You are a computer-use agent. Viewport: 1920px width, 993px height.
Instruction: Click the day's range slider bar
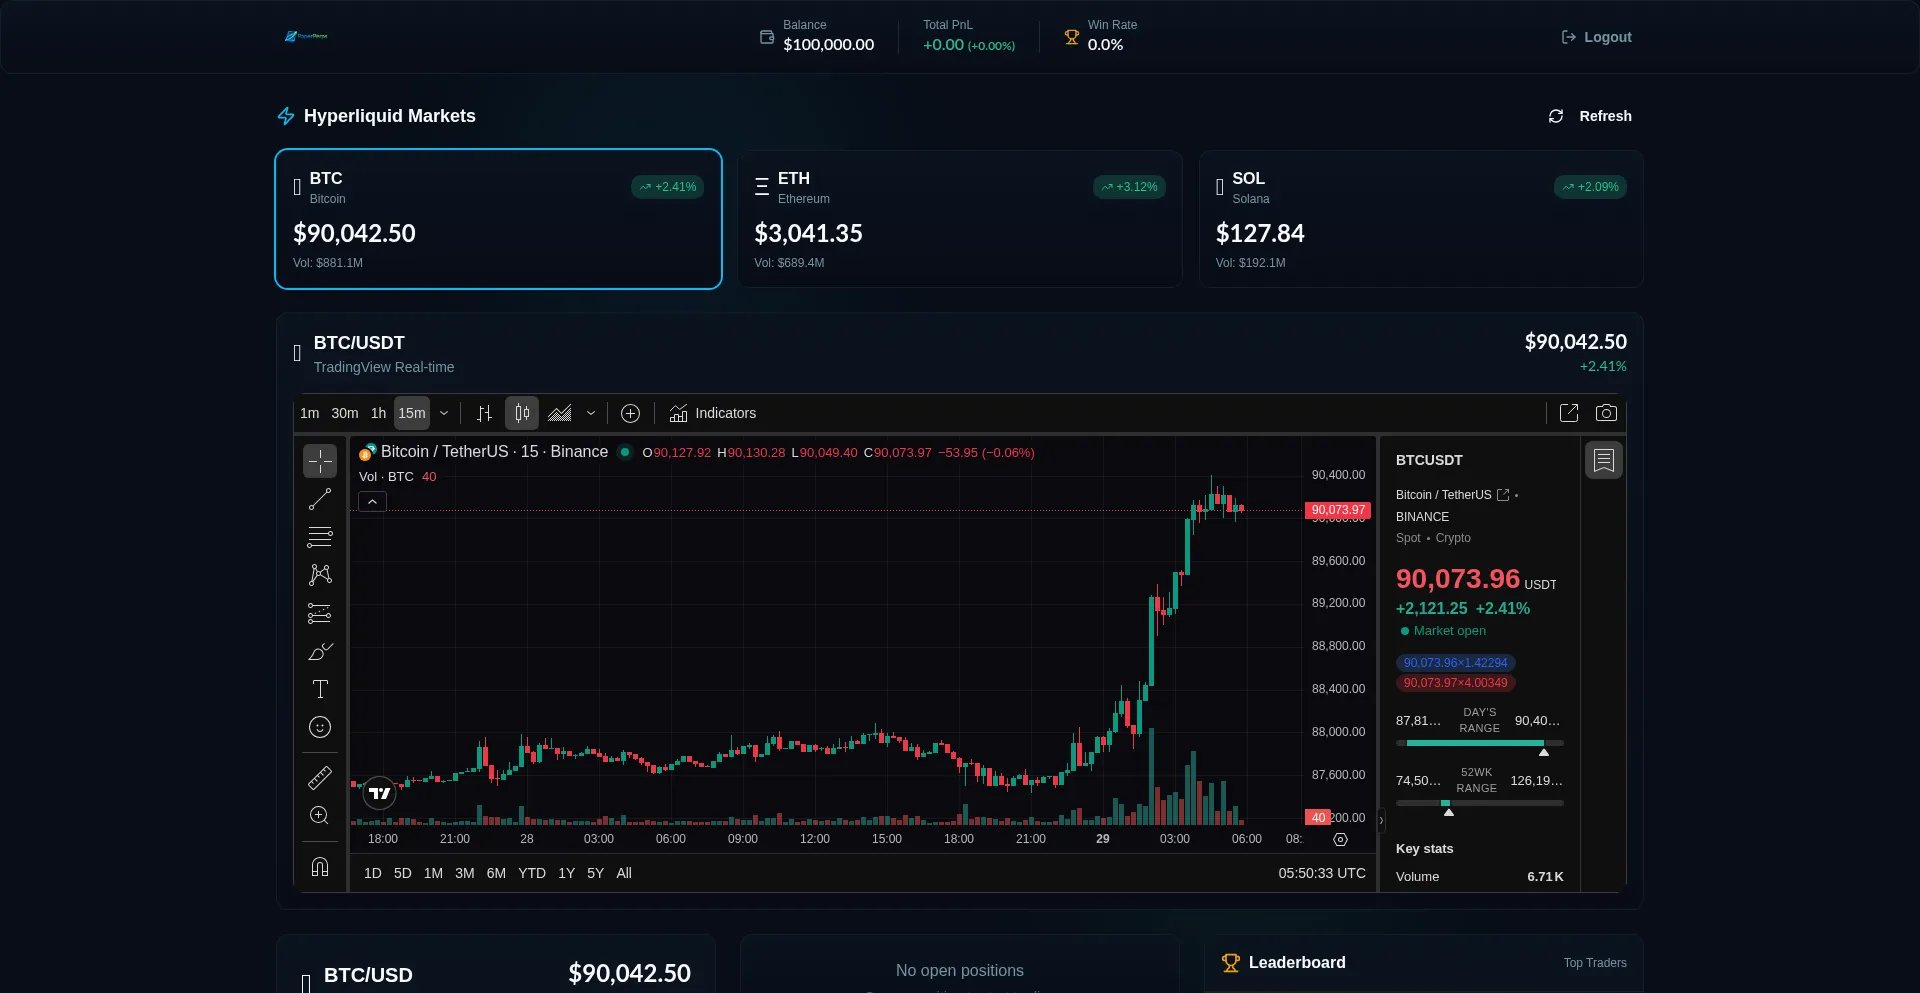coord(1479,743)
